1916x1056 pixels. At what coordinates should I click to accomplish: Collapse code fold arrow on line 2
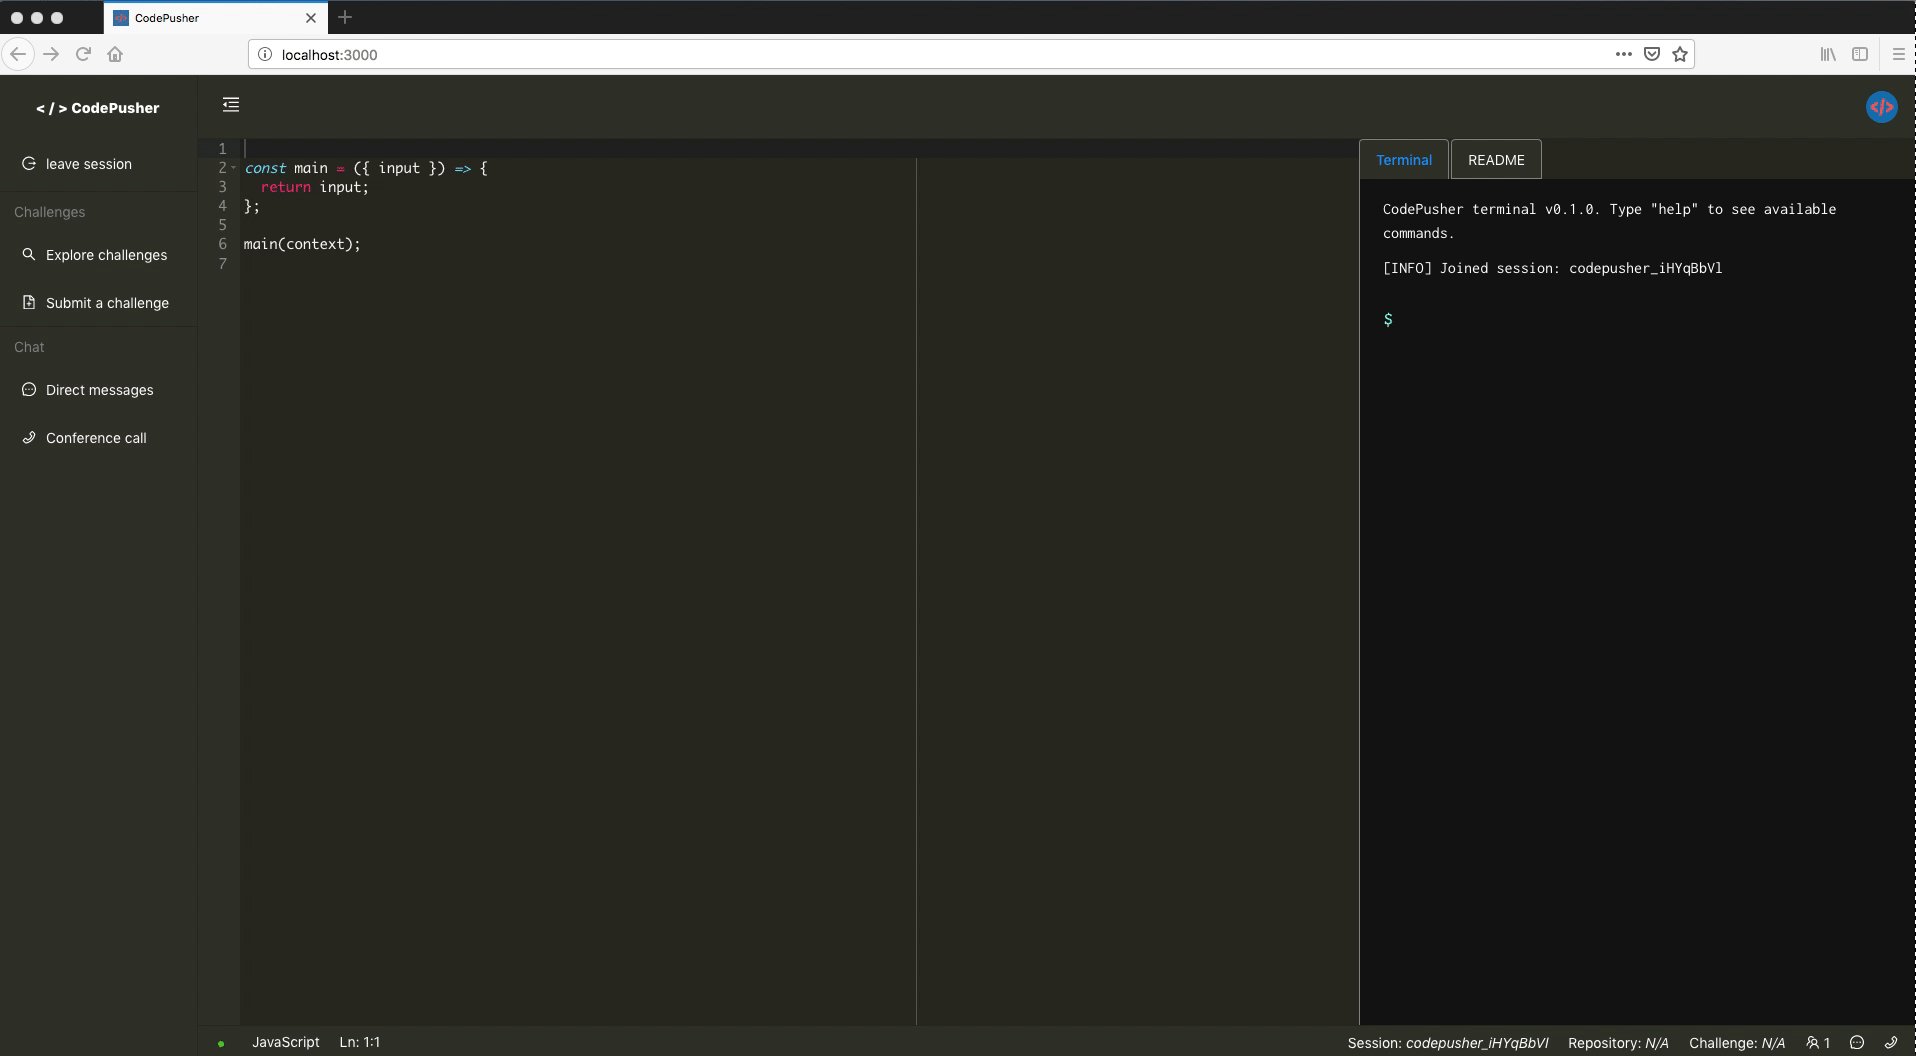coord(234,168)
